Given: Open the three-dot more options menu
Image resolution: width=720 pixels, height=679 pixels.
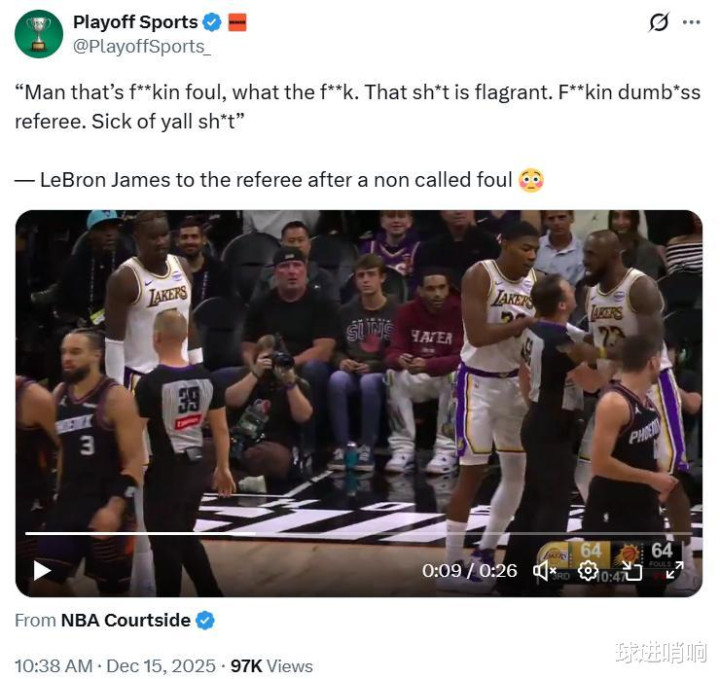Looking at the screenshot, I should point(692,22).
